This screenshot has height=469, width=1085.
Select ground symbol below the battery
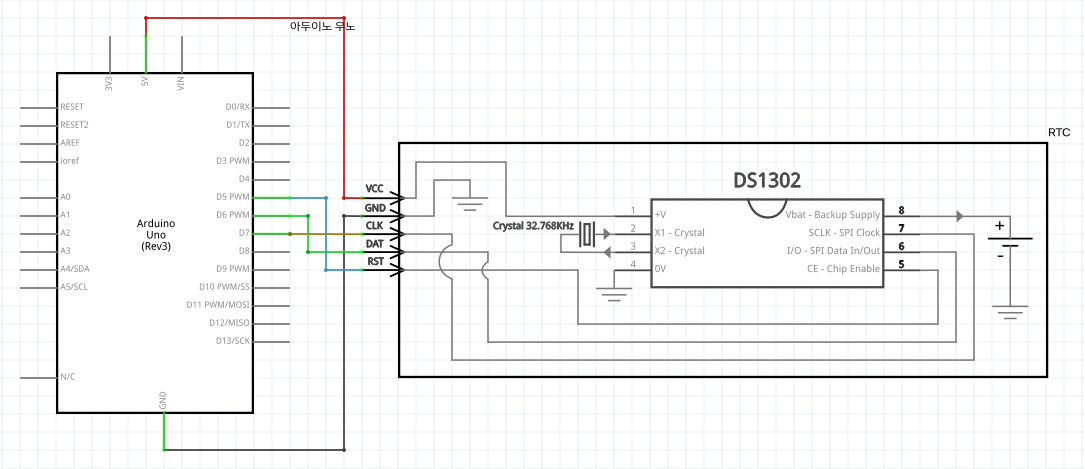click(x=1010, y=311)
